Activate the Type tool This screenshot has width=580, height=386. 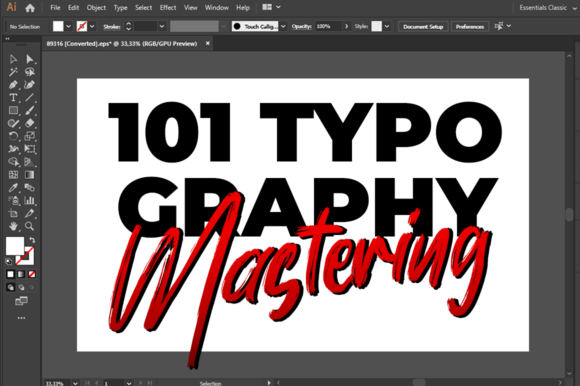tap(13, 98)
